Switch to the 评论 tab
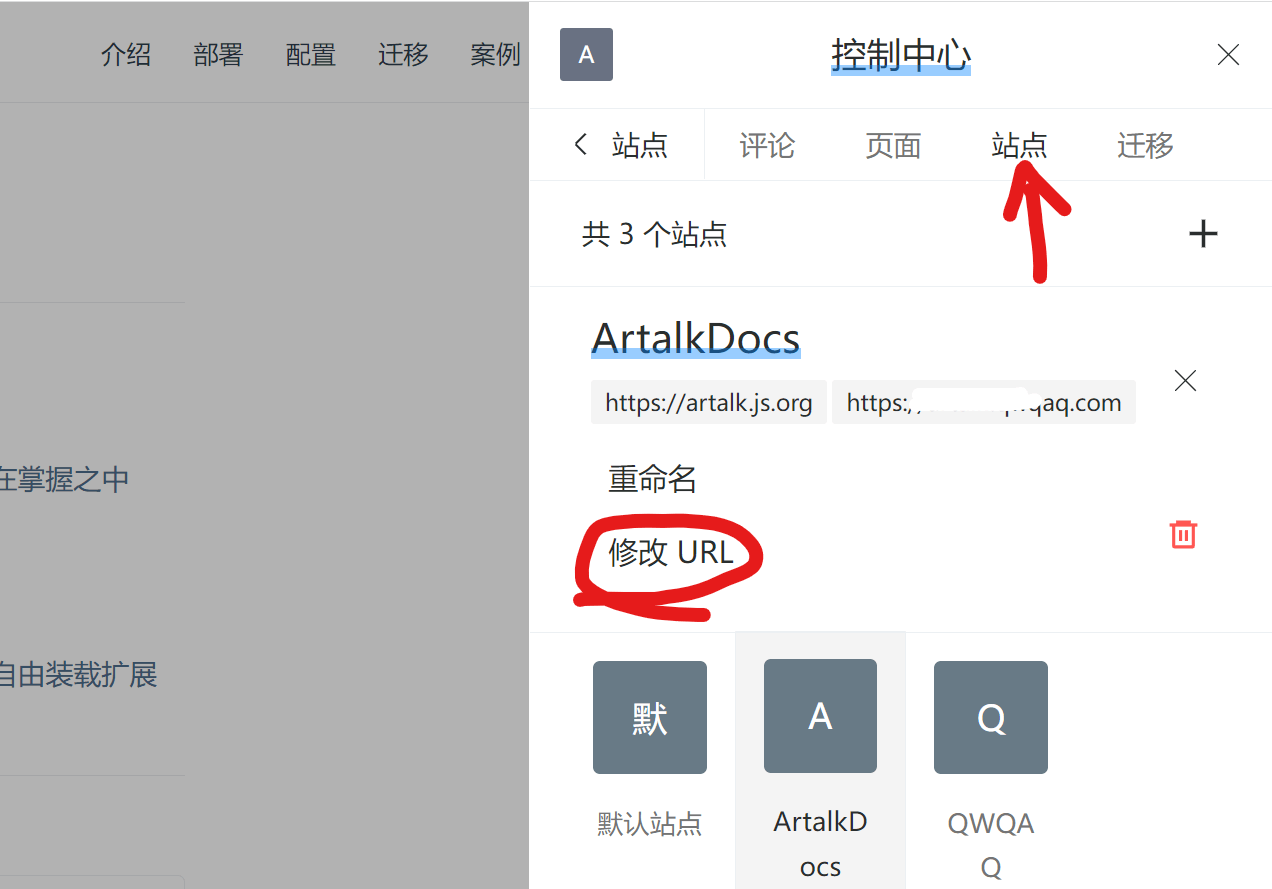Viewport: 1272px width, 889px height. (767, 146)
